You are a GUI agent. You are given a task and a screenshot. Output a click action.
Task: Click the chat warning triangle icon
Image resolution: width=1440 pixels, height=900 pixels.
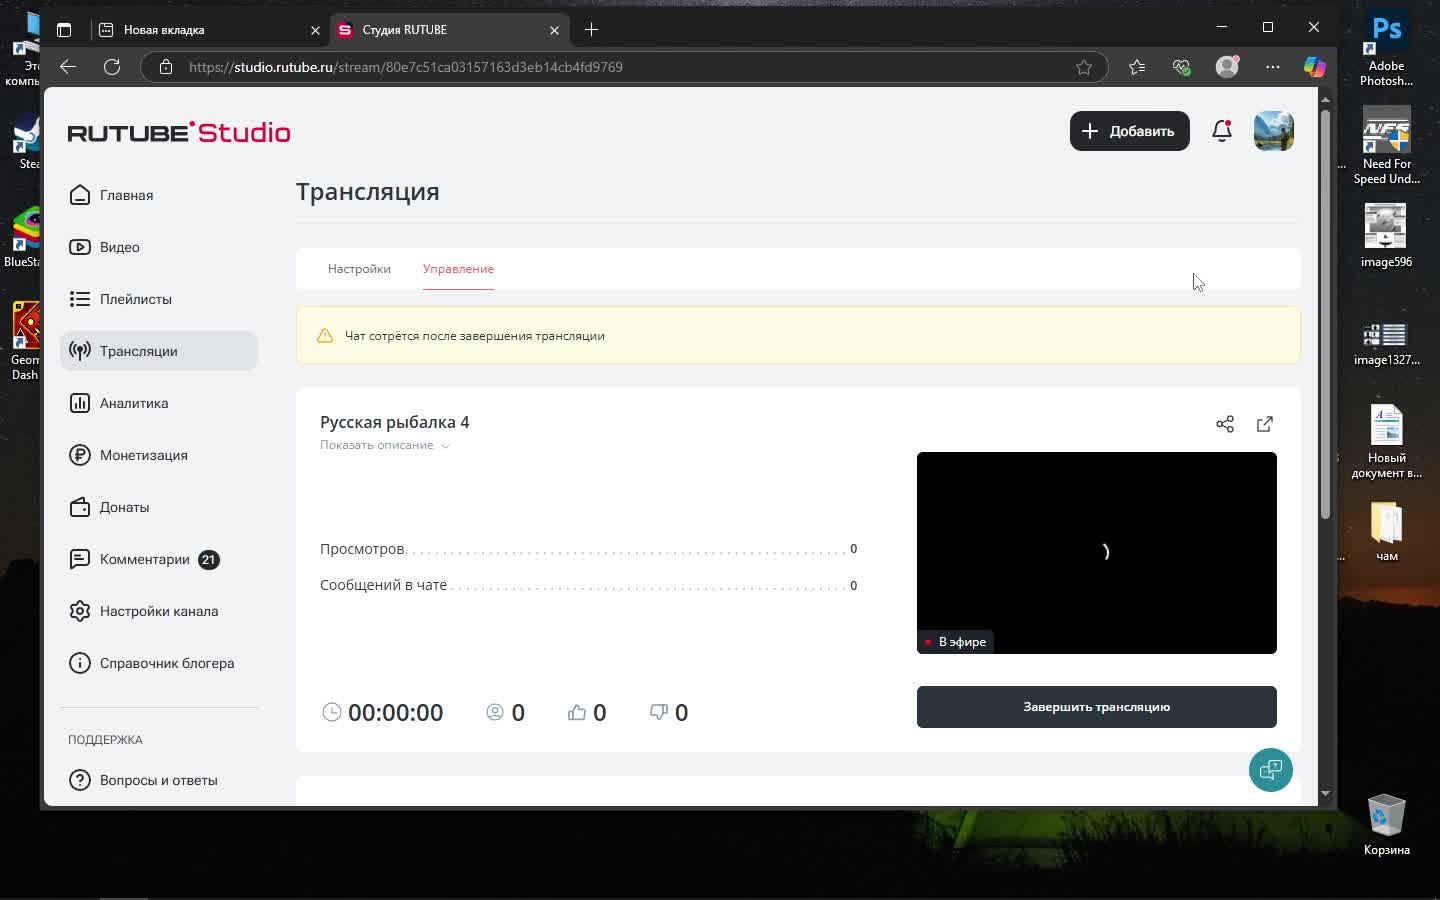point(325,336)
